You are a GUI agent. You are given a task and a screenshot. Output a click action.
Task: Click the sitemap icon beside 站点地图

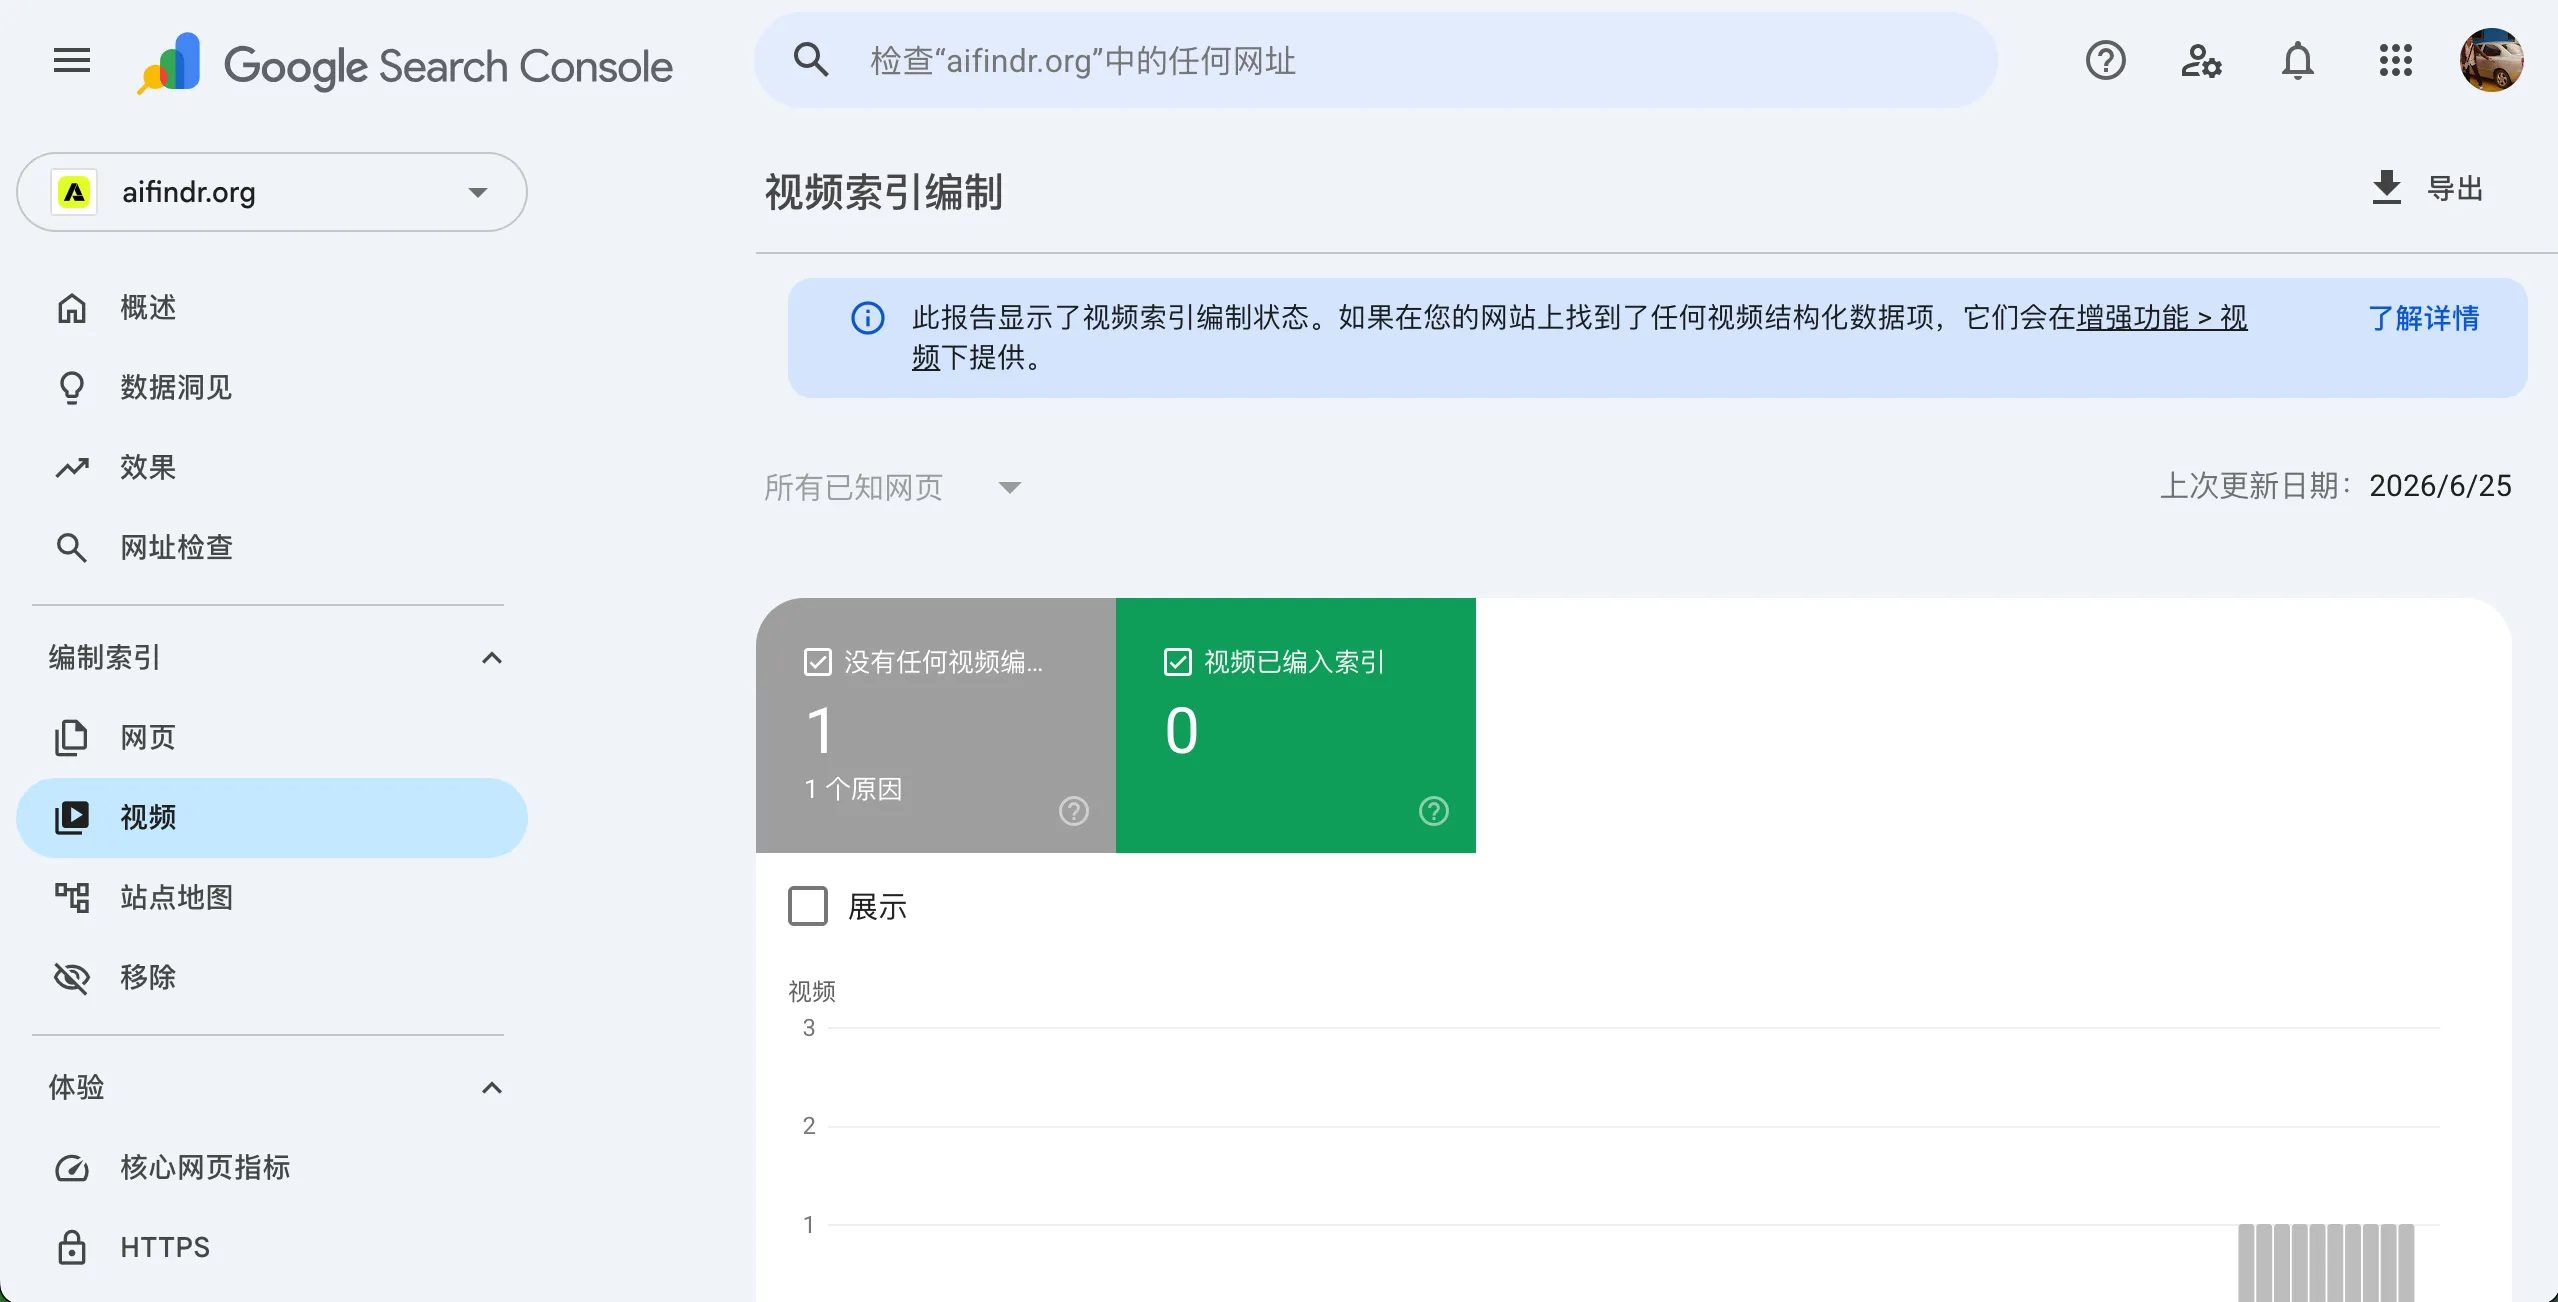pos(71,898)
